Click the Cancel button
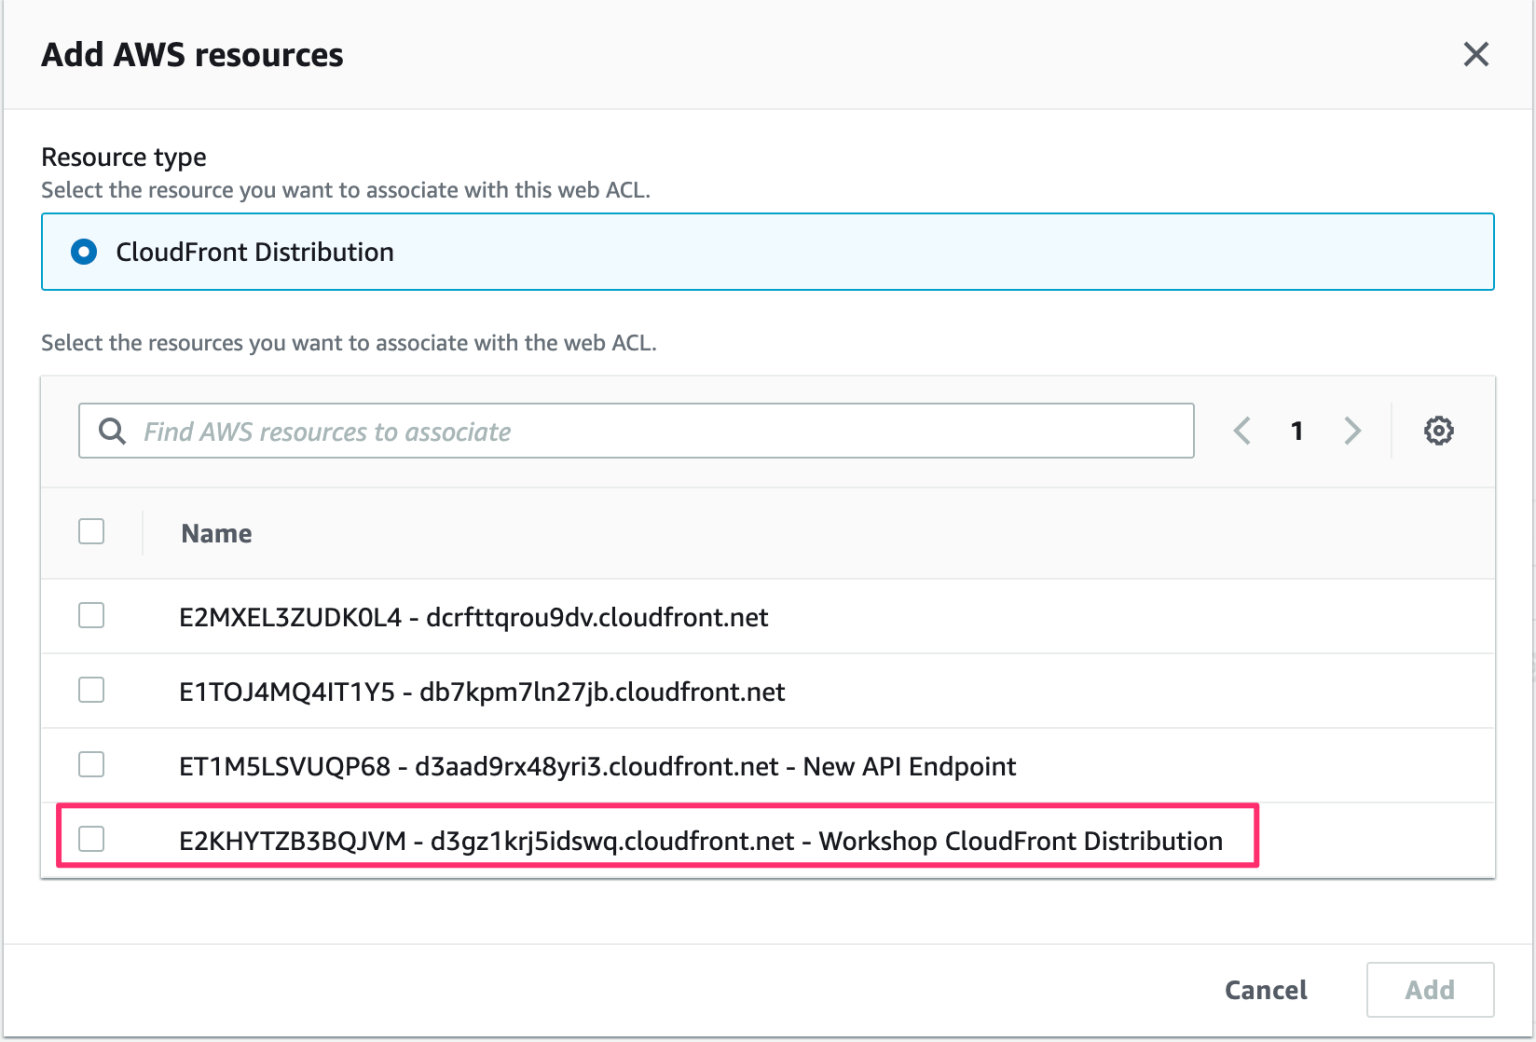 1265,989
